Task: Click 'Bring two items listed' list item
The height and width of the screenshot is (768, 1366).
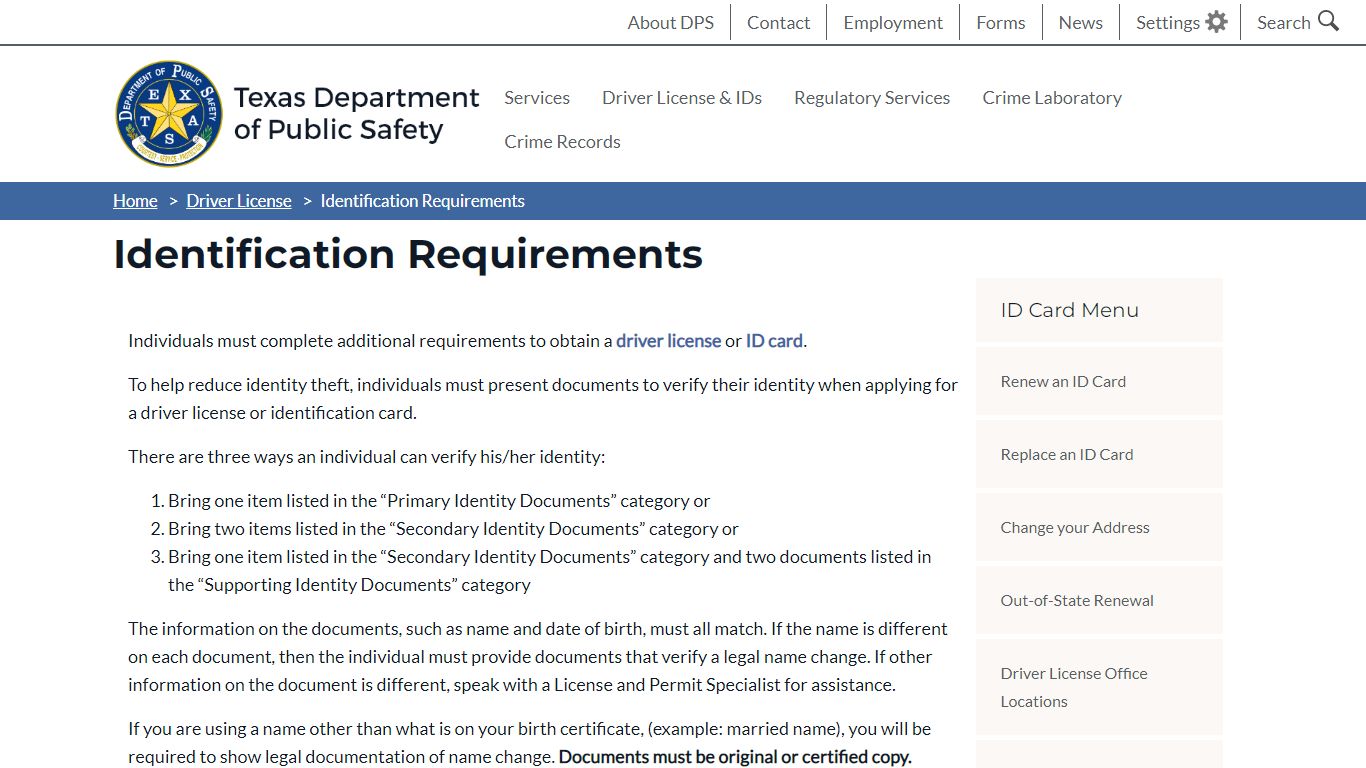Action: [453, 528]
